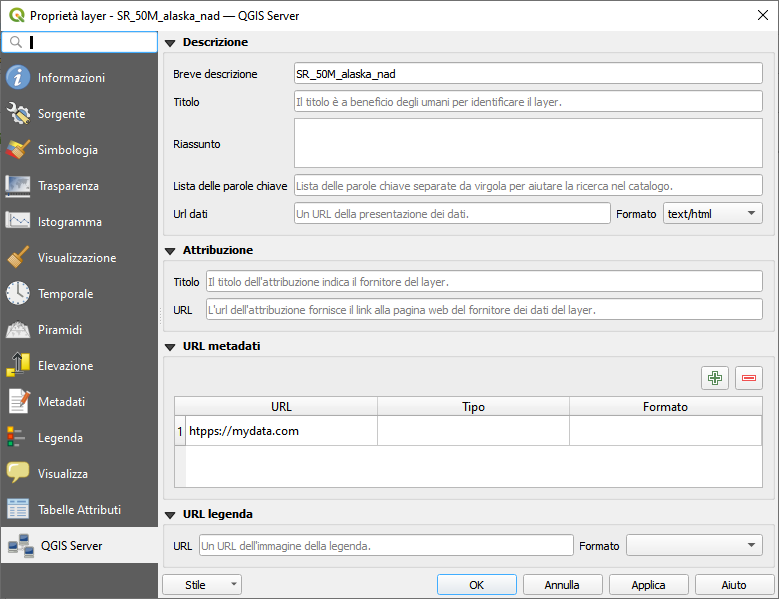This screenshot has width=779, height=599.
Task: Open help with the Aiuto button
Action: tap(734, 585)
